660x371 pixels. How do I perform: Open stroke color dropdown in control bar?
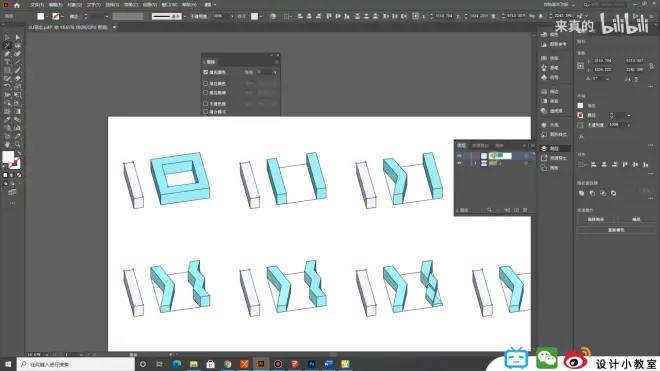[62, 16]
